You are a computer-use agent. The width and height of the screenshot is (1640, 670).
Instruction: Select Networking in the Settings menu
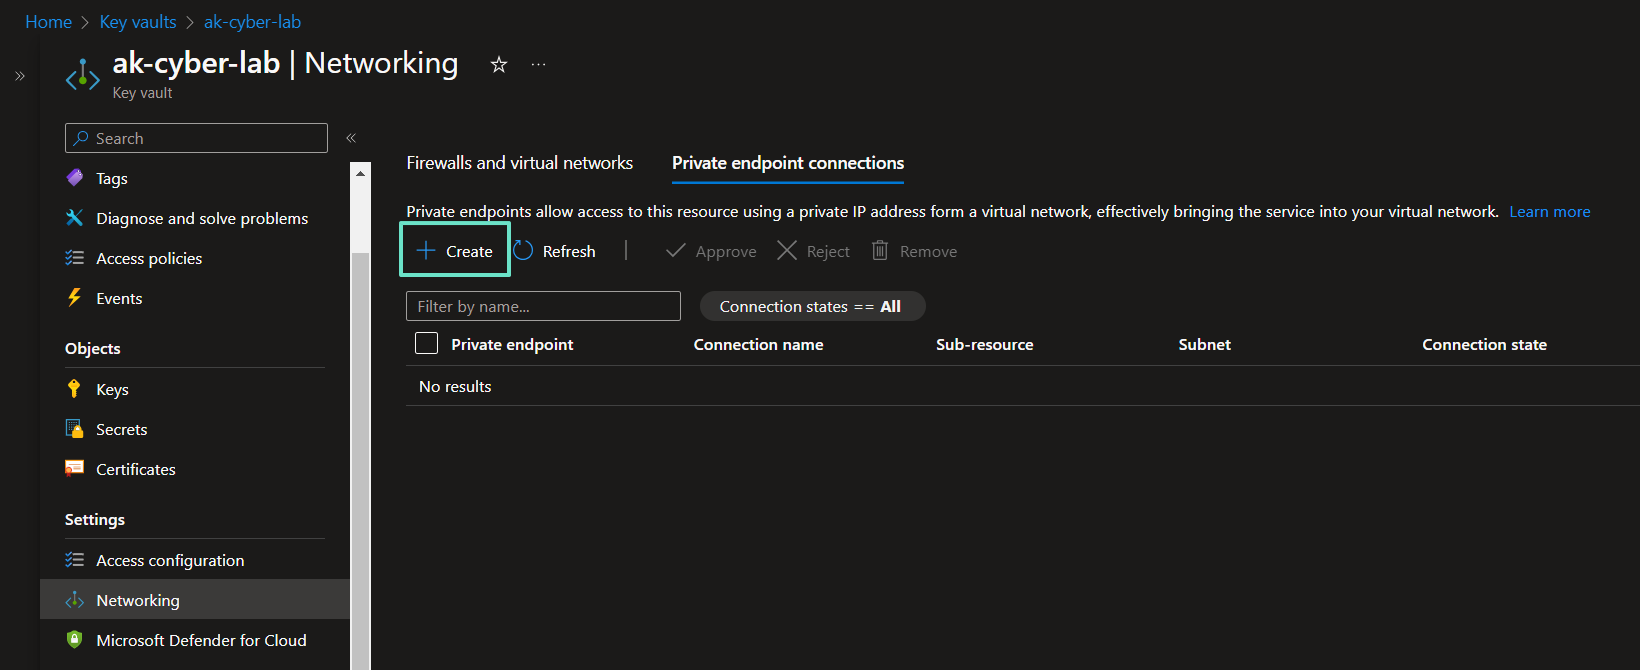pos(195,600)
